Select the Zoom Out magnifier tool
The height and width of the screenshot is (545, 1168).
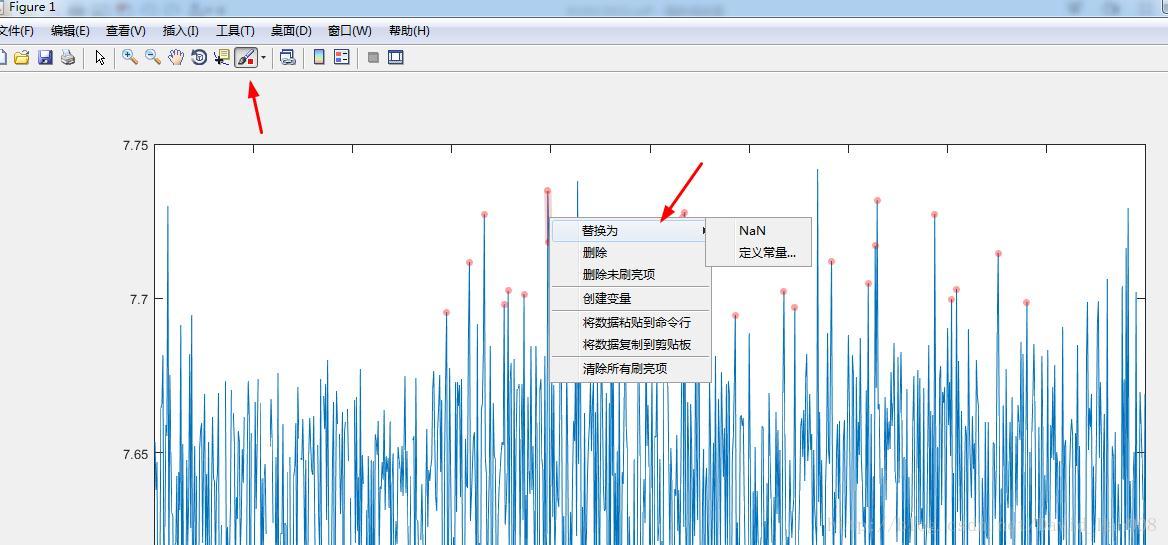153,57
